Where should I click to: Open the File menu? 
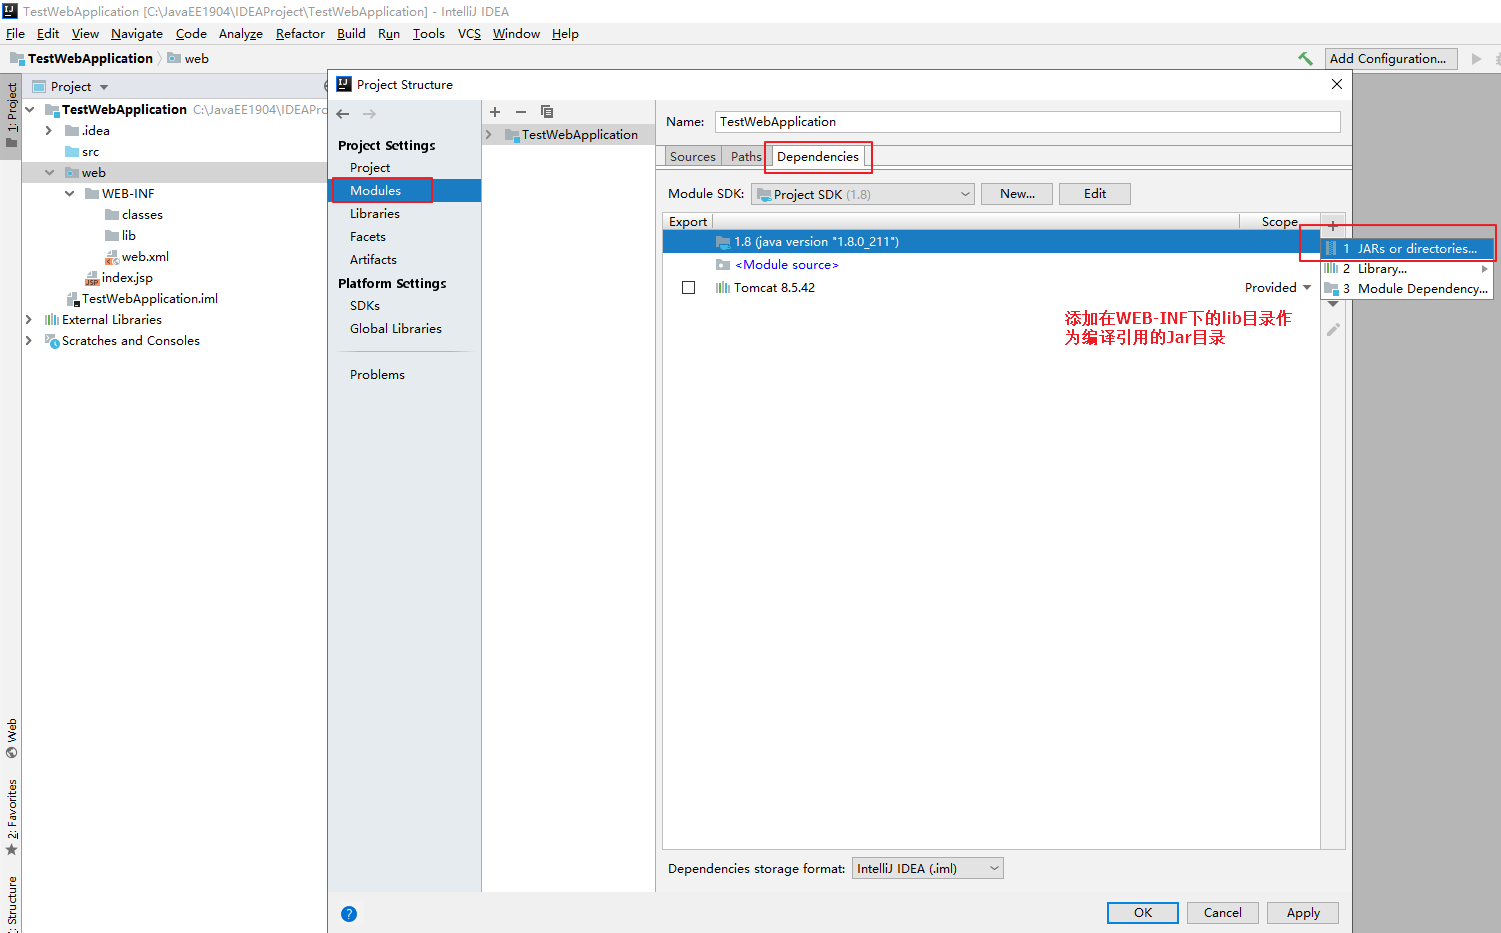(x=16, y=34)
